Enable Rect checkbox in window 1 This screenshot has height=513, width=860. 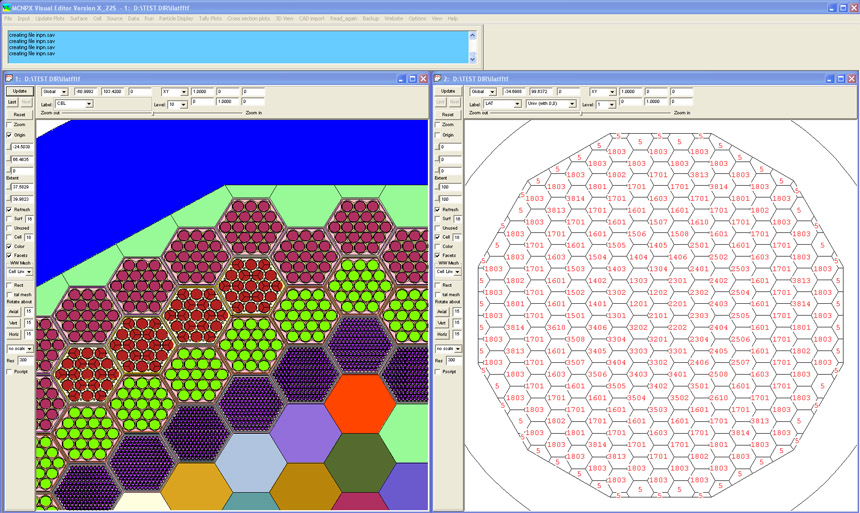click(9, 285)
